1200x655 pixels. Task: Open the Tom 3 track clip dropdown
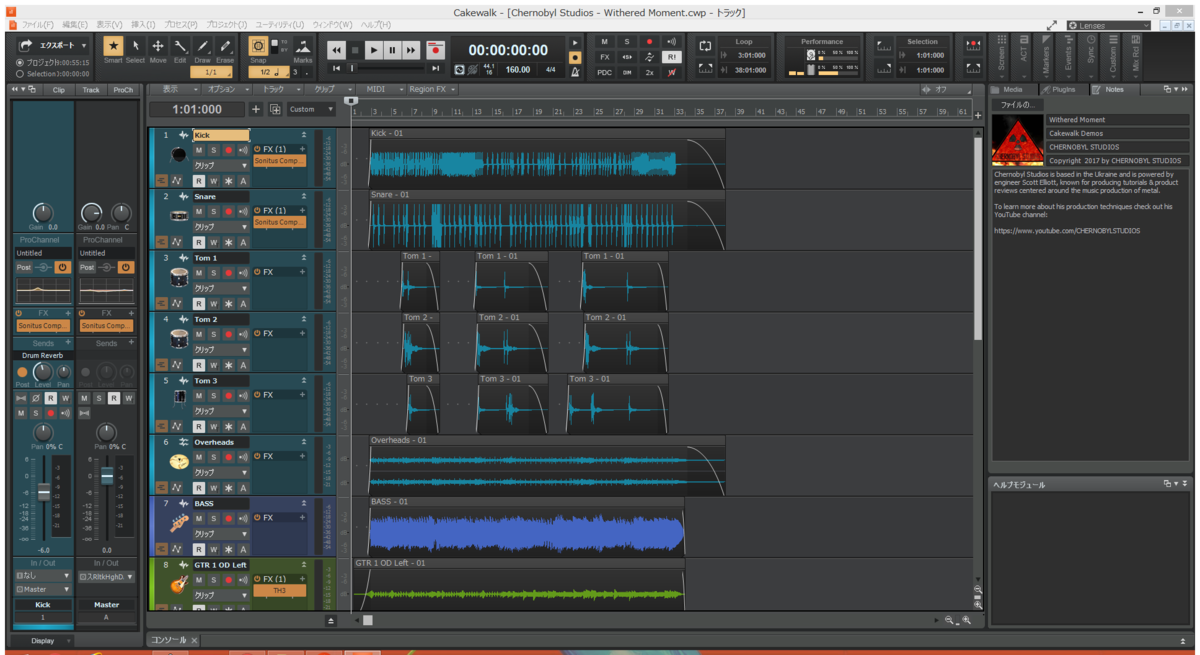coord(220,410)
